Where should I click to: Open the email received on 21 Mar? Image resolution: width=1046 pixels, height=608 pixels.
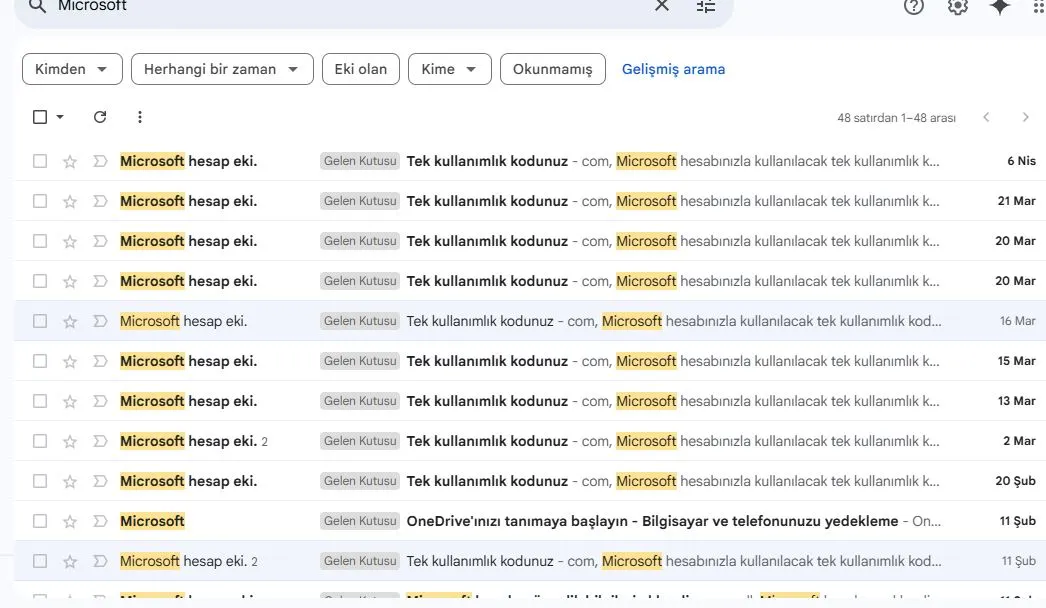point(530,201)
